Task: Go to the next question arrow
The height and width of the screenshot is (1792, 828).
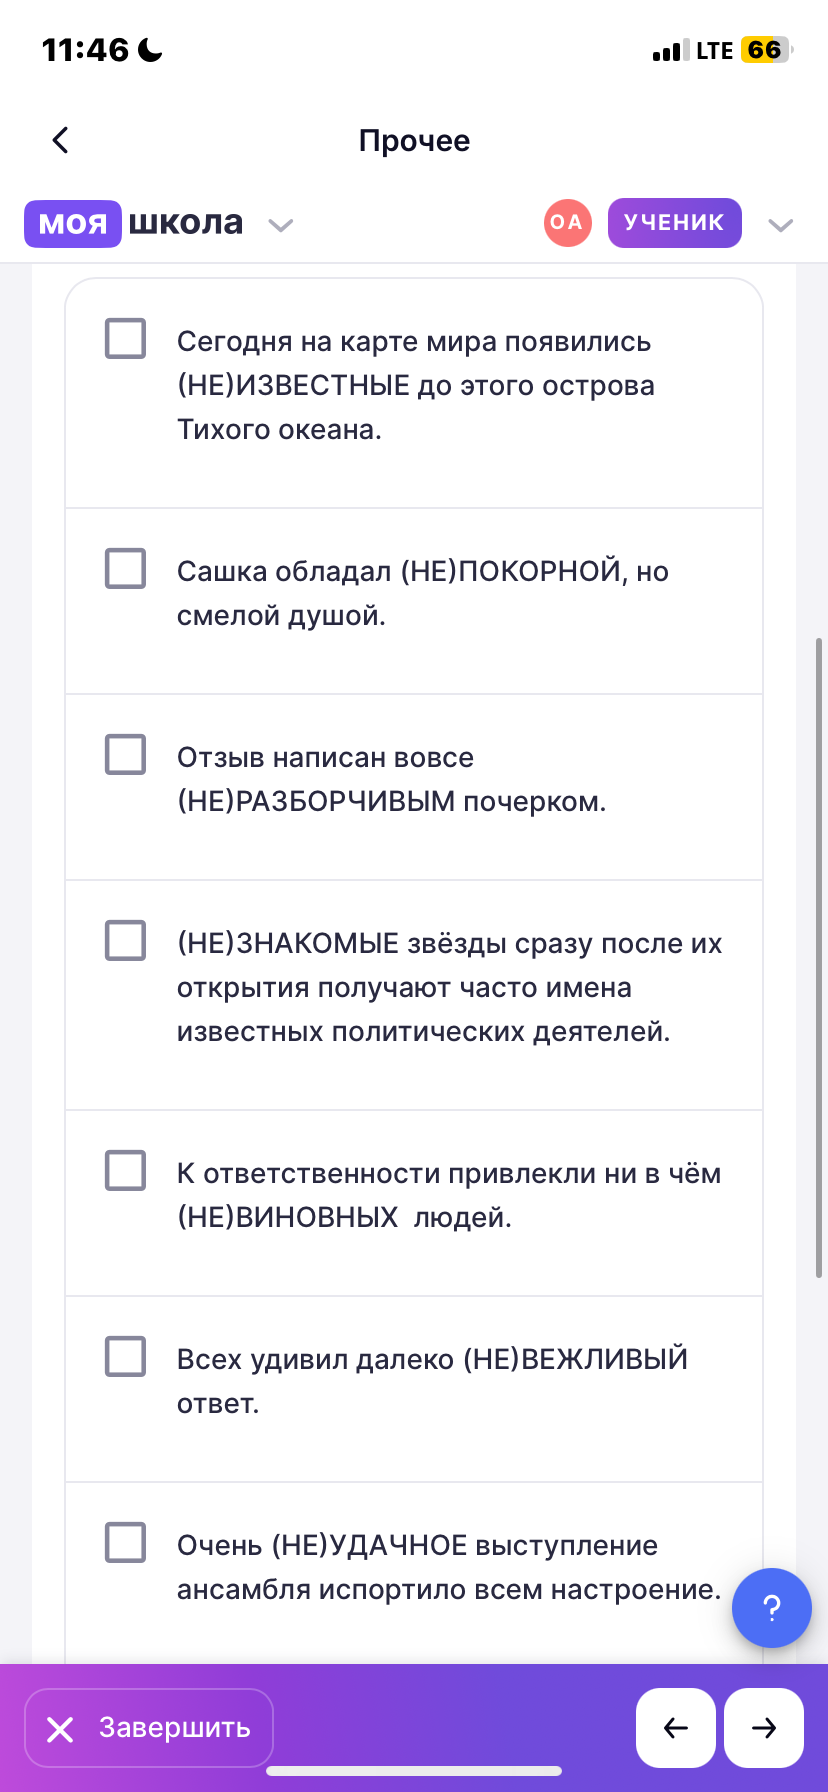Action: point(764,1727)
